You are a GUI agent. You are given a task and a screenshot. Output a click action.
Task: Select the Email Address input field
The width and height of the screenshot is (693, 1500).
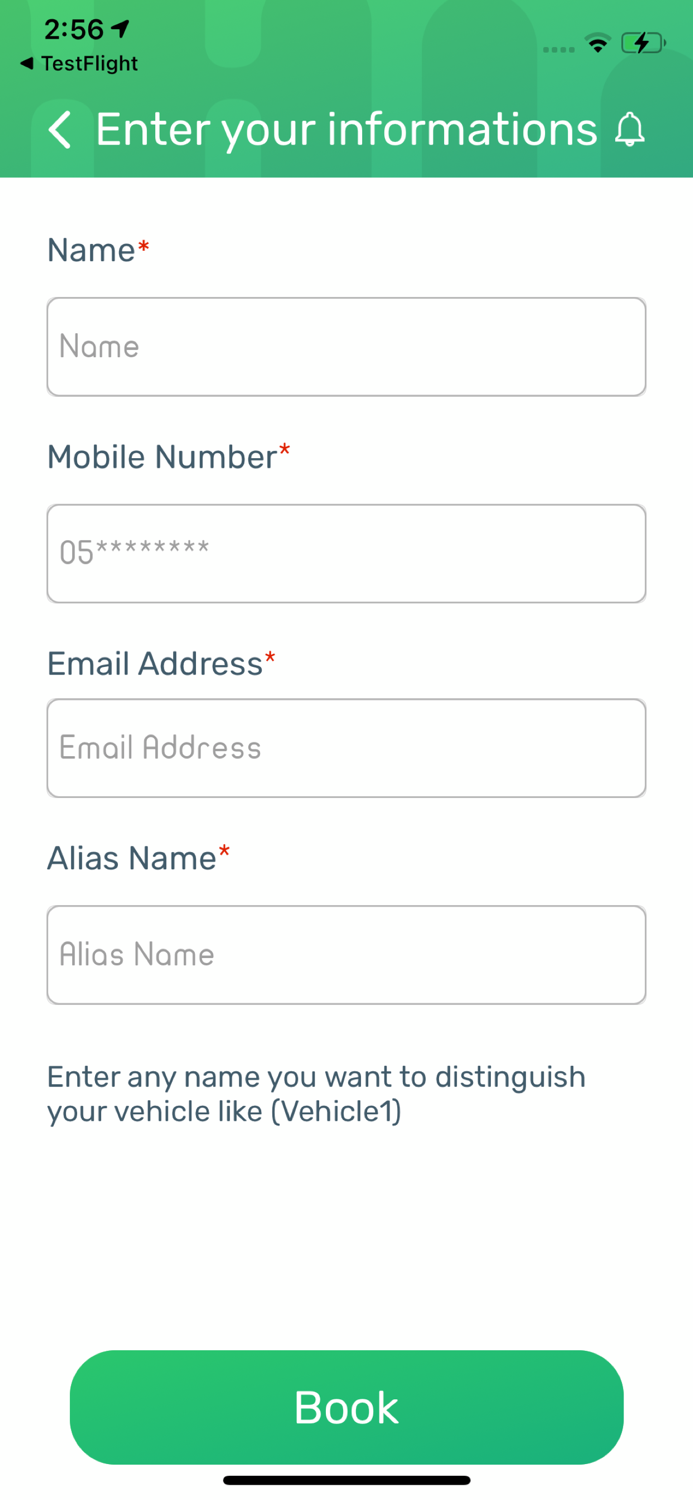[346, 748]
